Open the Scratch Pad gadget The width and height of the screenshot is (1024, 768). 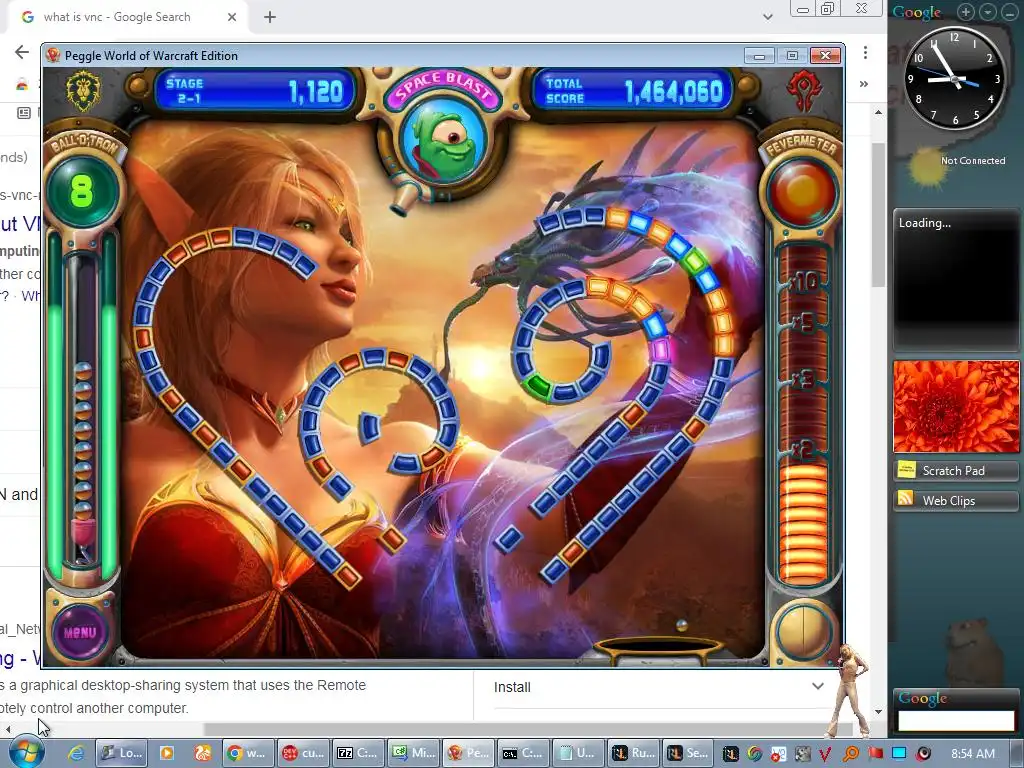[x=955, y=470]
